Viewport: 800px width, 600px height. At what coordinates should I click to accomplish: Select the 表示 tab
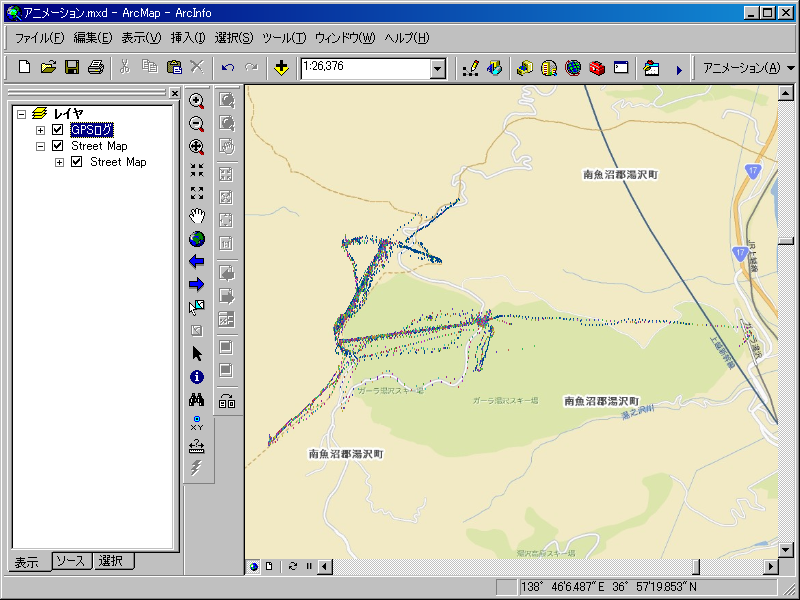(28, 562)
